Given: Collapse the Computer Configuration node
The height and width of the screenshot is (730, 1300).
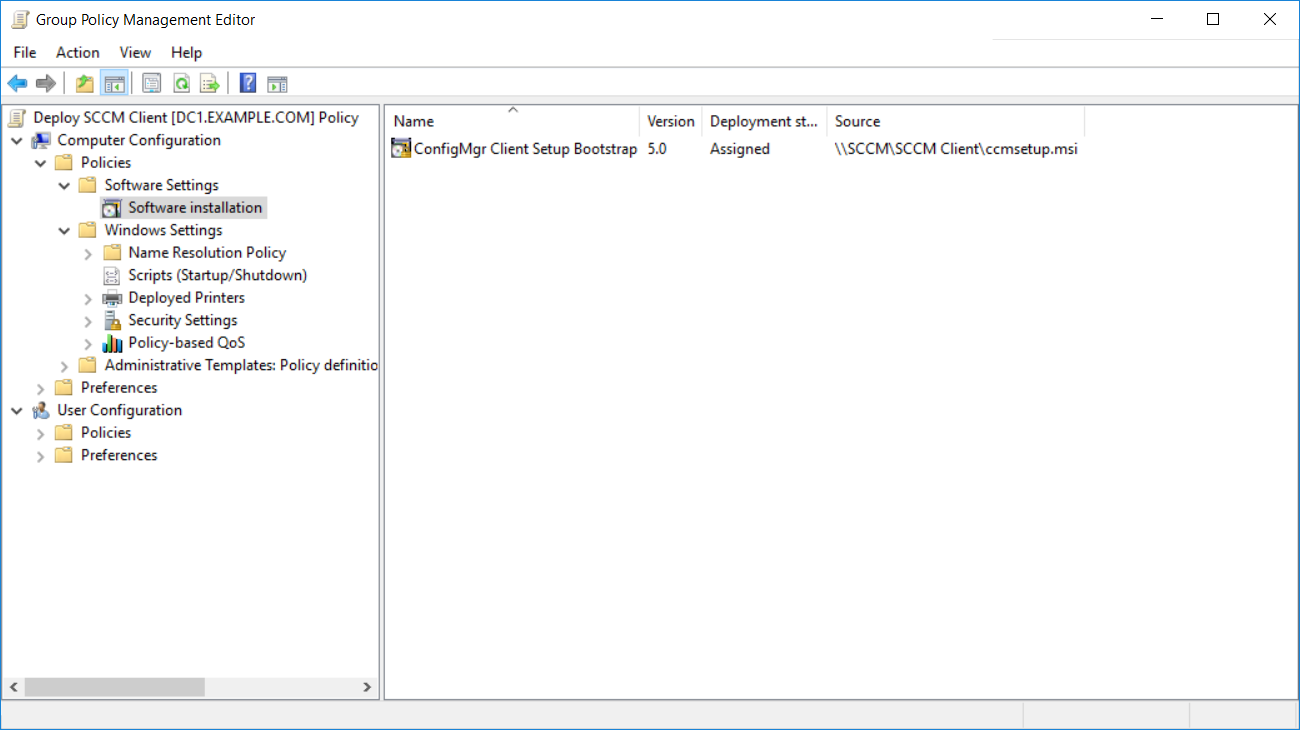Looking at the screenshot, I should click(x=17, y=141).
